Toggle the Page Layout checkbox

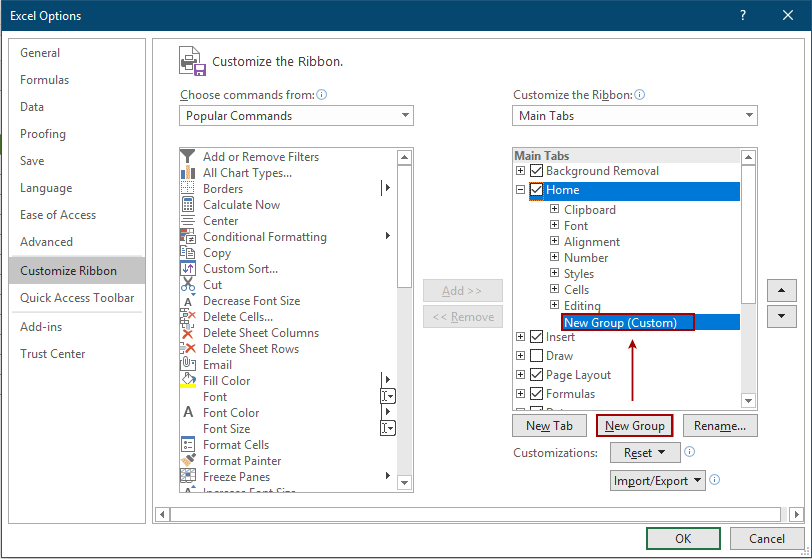click(536, 375)
